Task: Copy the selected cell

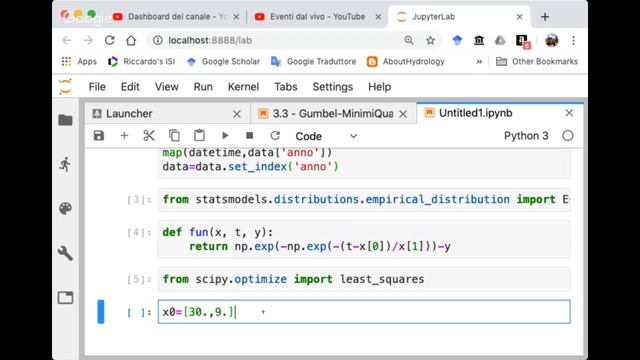Action: pyautogui.click(x=174, y=136)
